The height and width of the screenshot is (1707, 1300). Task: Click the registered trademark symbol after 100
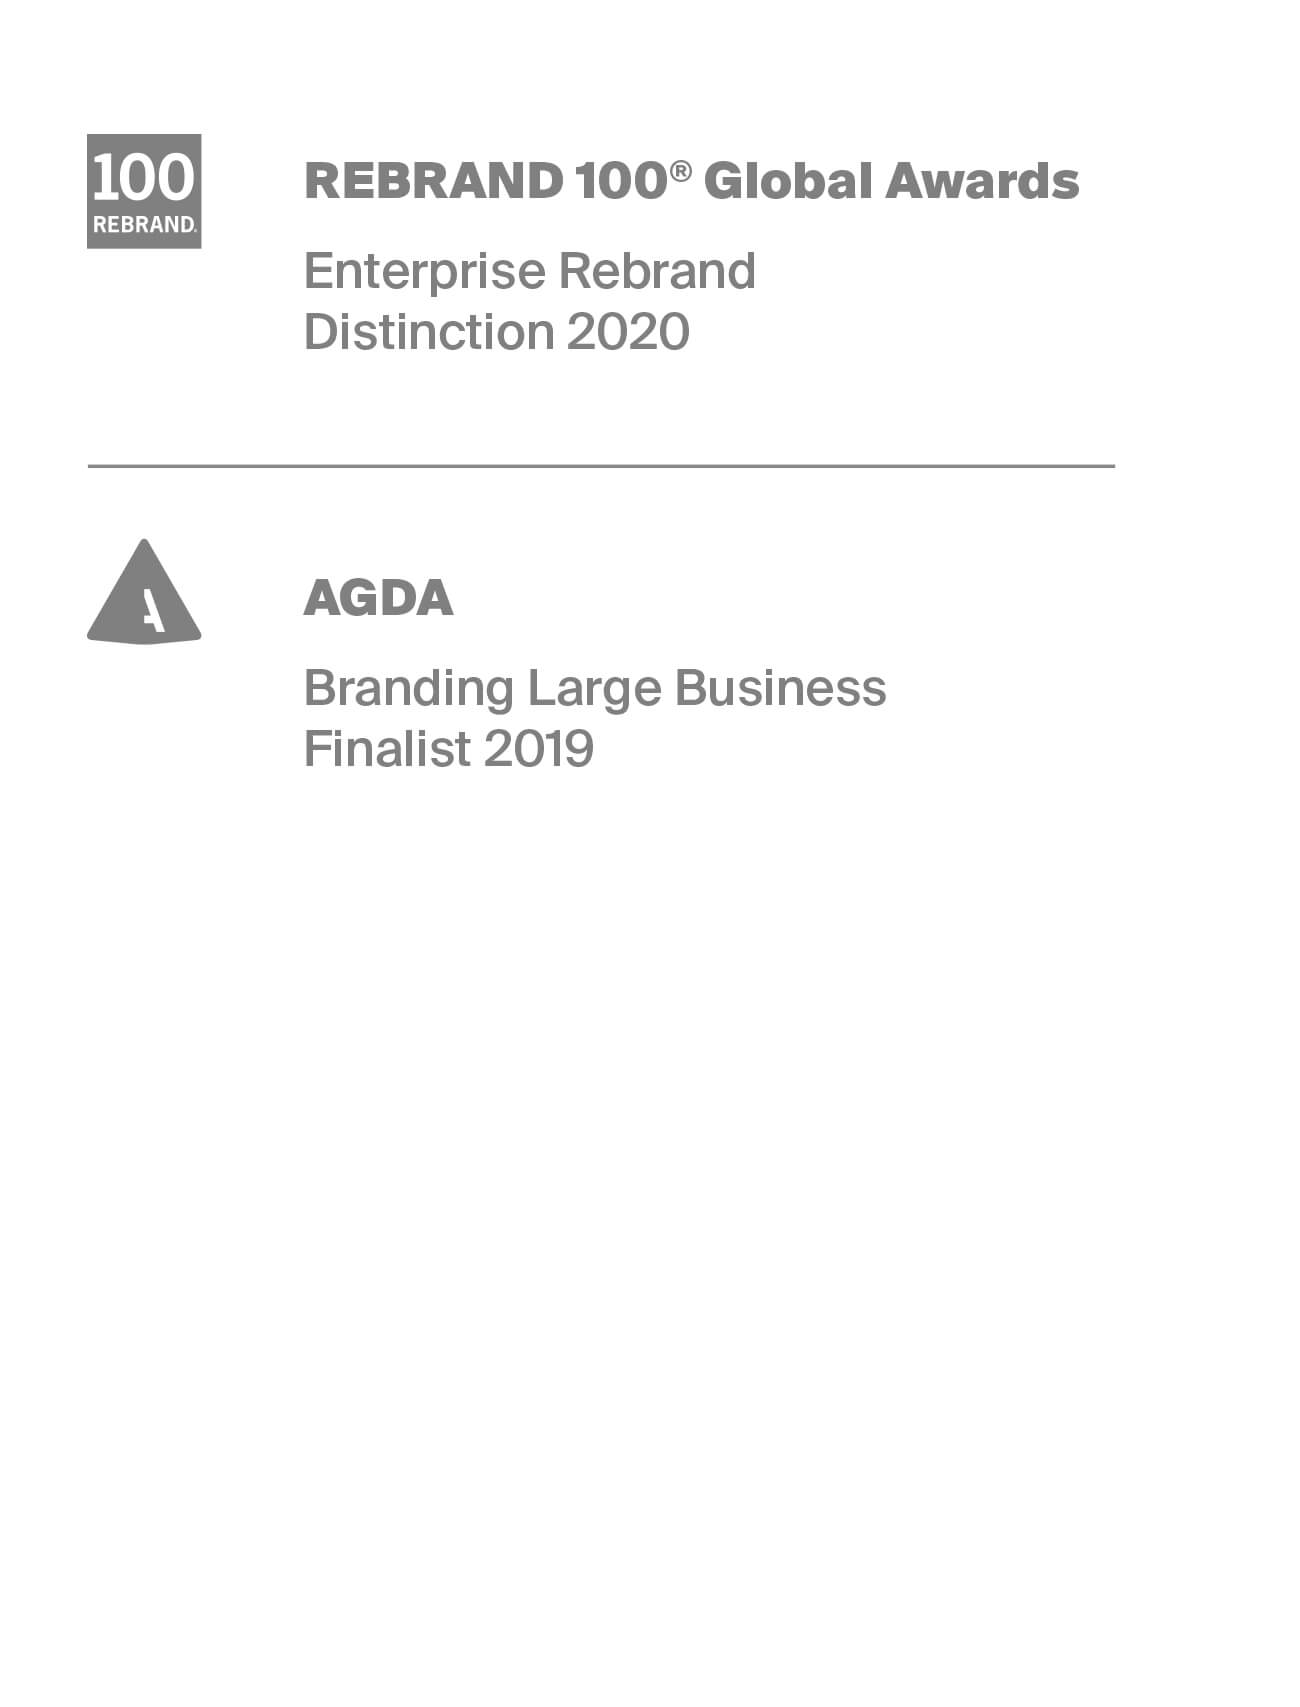tap(681, 171)
